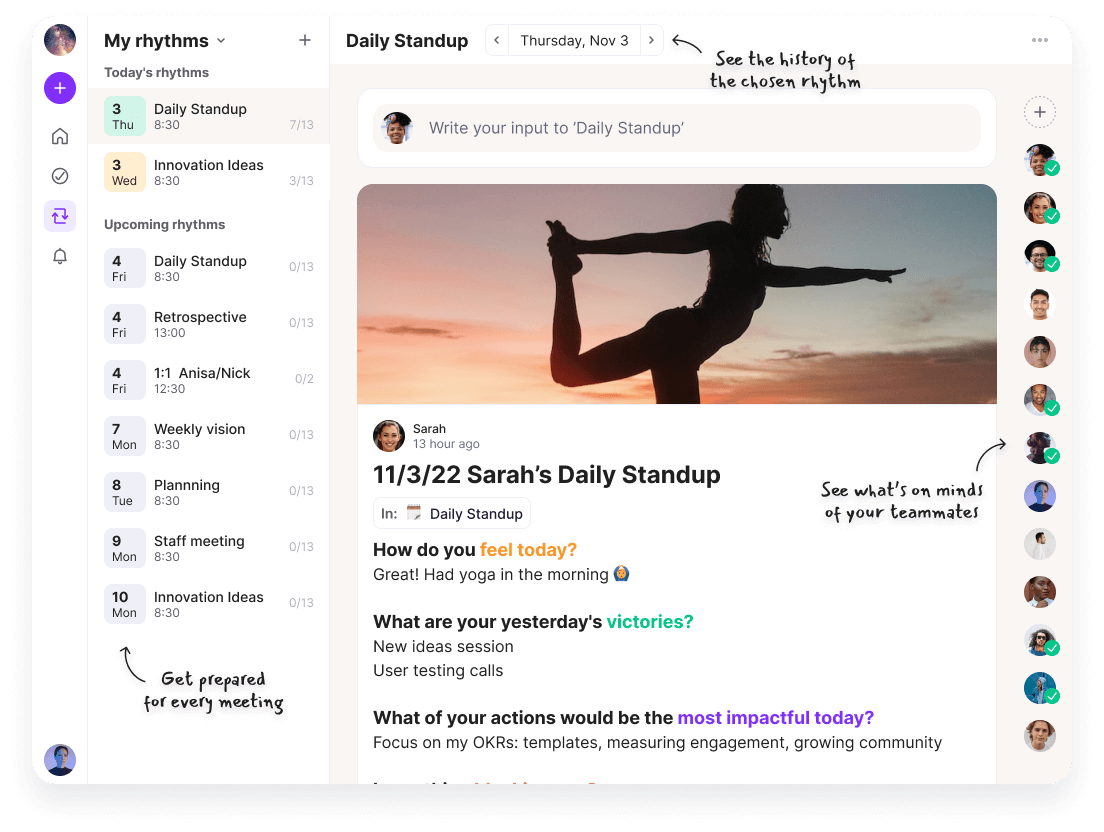Click Sarah's name on the post
Screen dimensions: 1104x832
[x=429, y=429]
